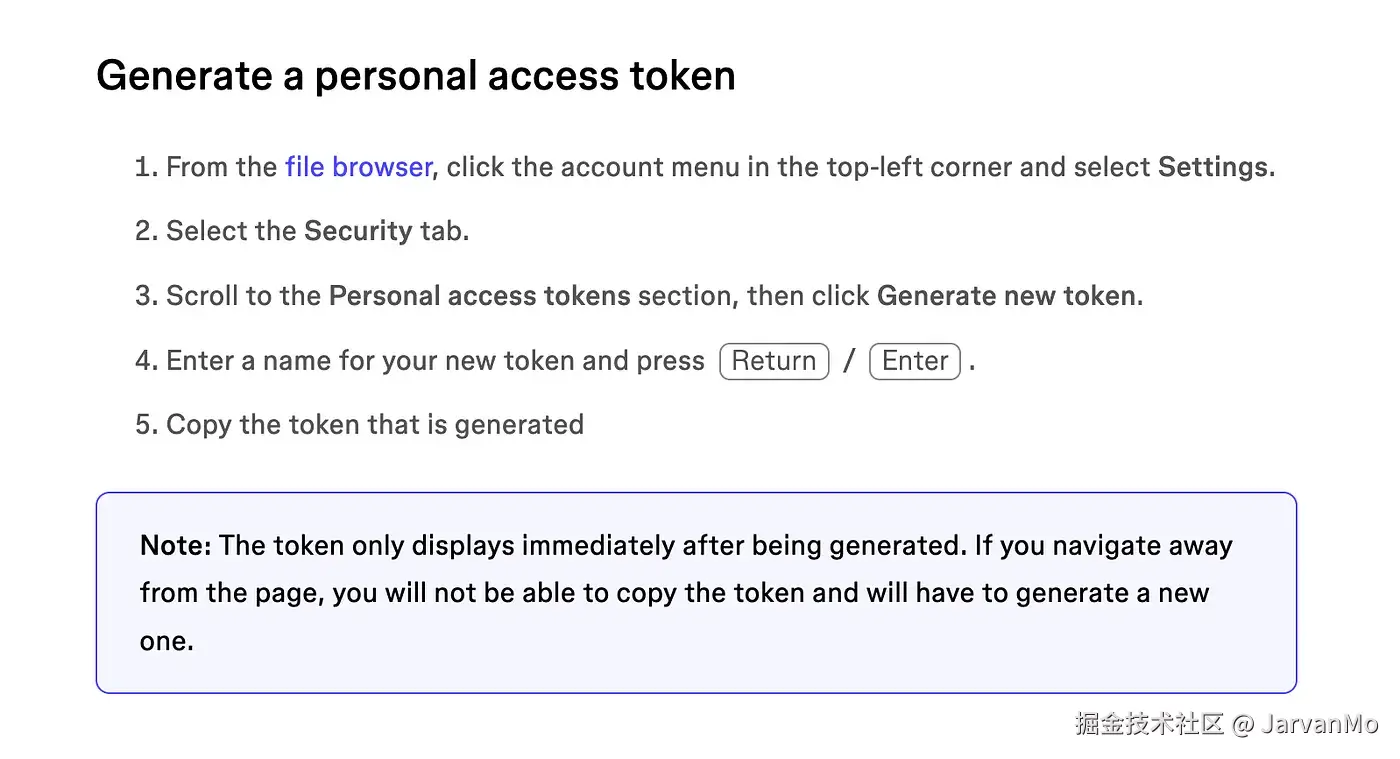This screenshot has width=1400, height=759.
Task: Click the "Generate a personal access token" heading
Action: 416,76
